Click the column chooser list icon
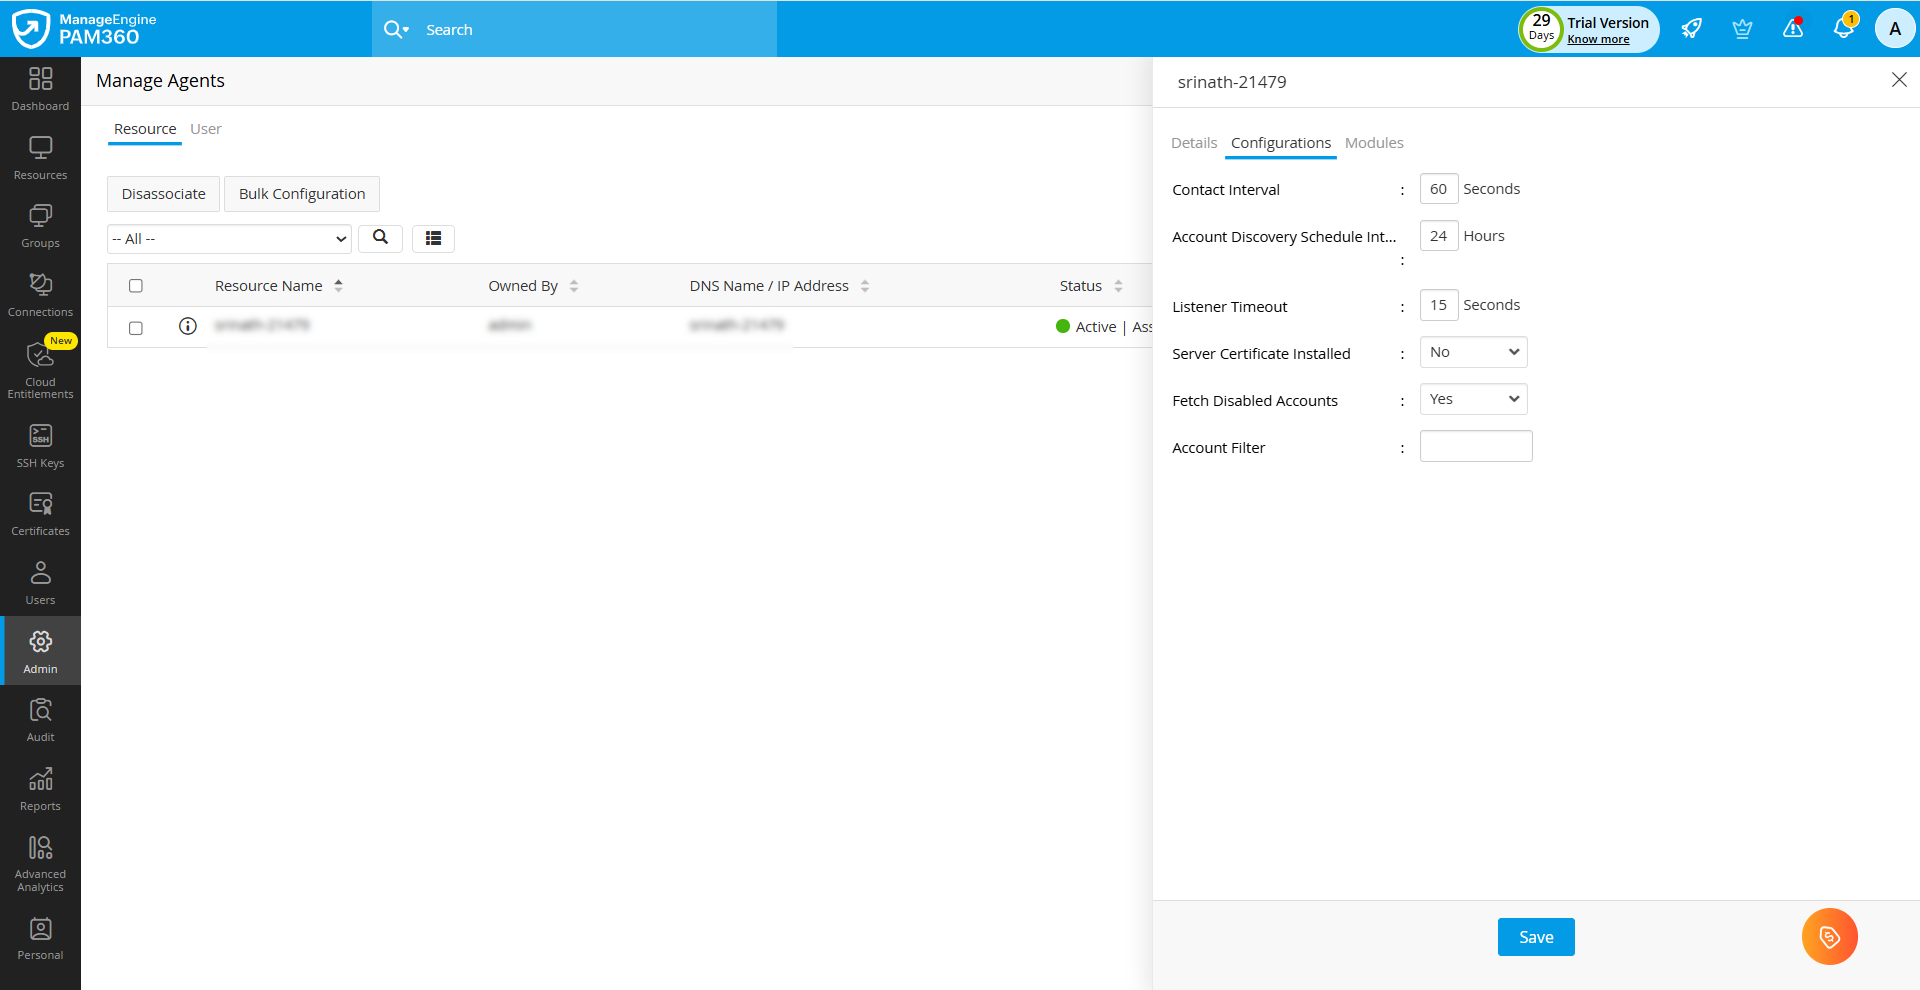This screenshot has height=990, width=1920. [x=433, y=238]
